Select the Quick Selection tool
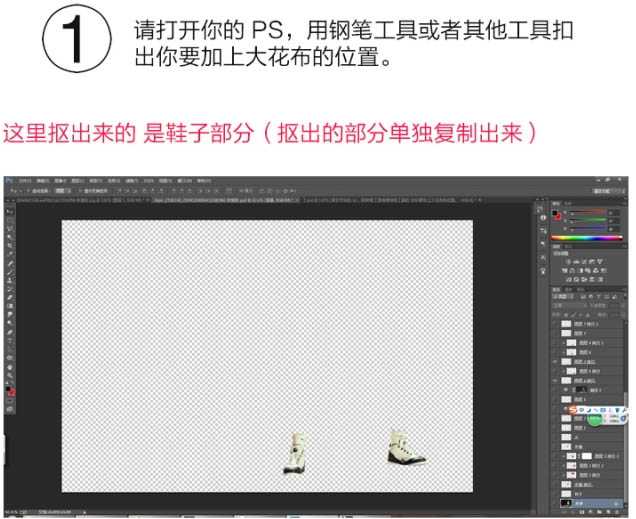Screen dimensions: 636x519 [x=11, y=236]
